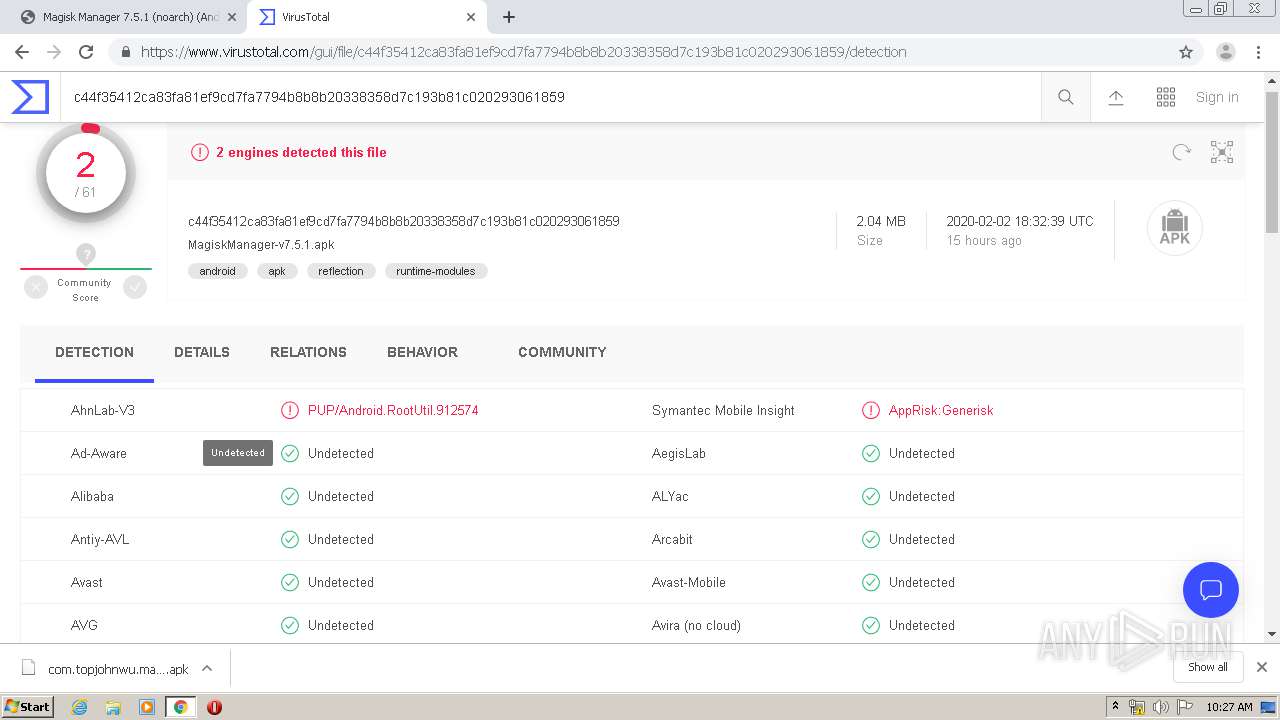Click the page scroll-down arrow
The width and height of the screenshot is (1280, 720).
[1272, 633]
